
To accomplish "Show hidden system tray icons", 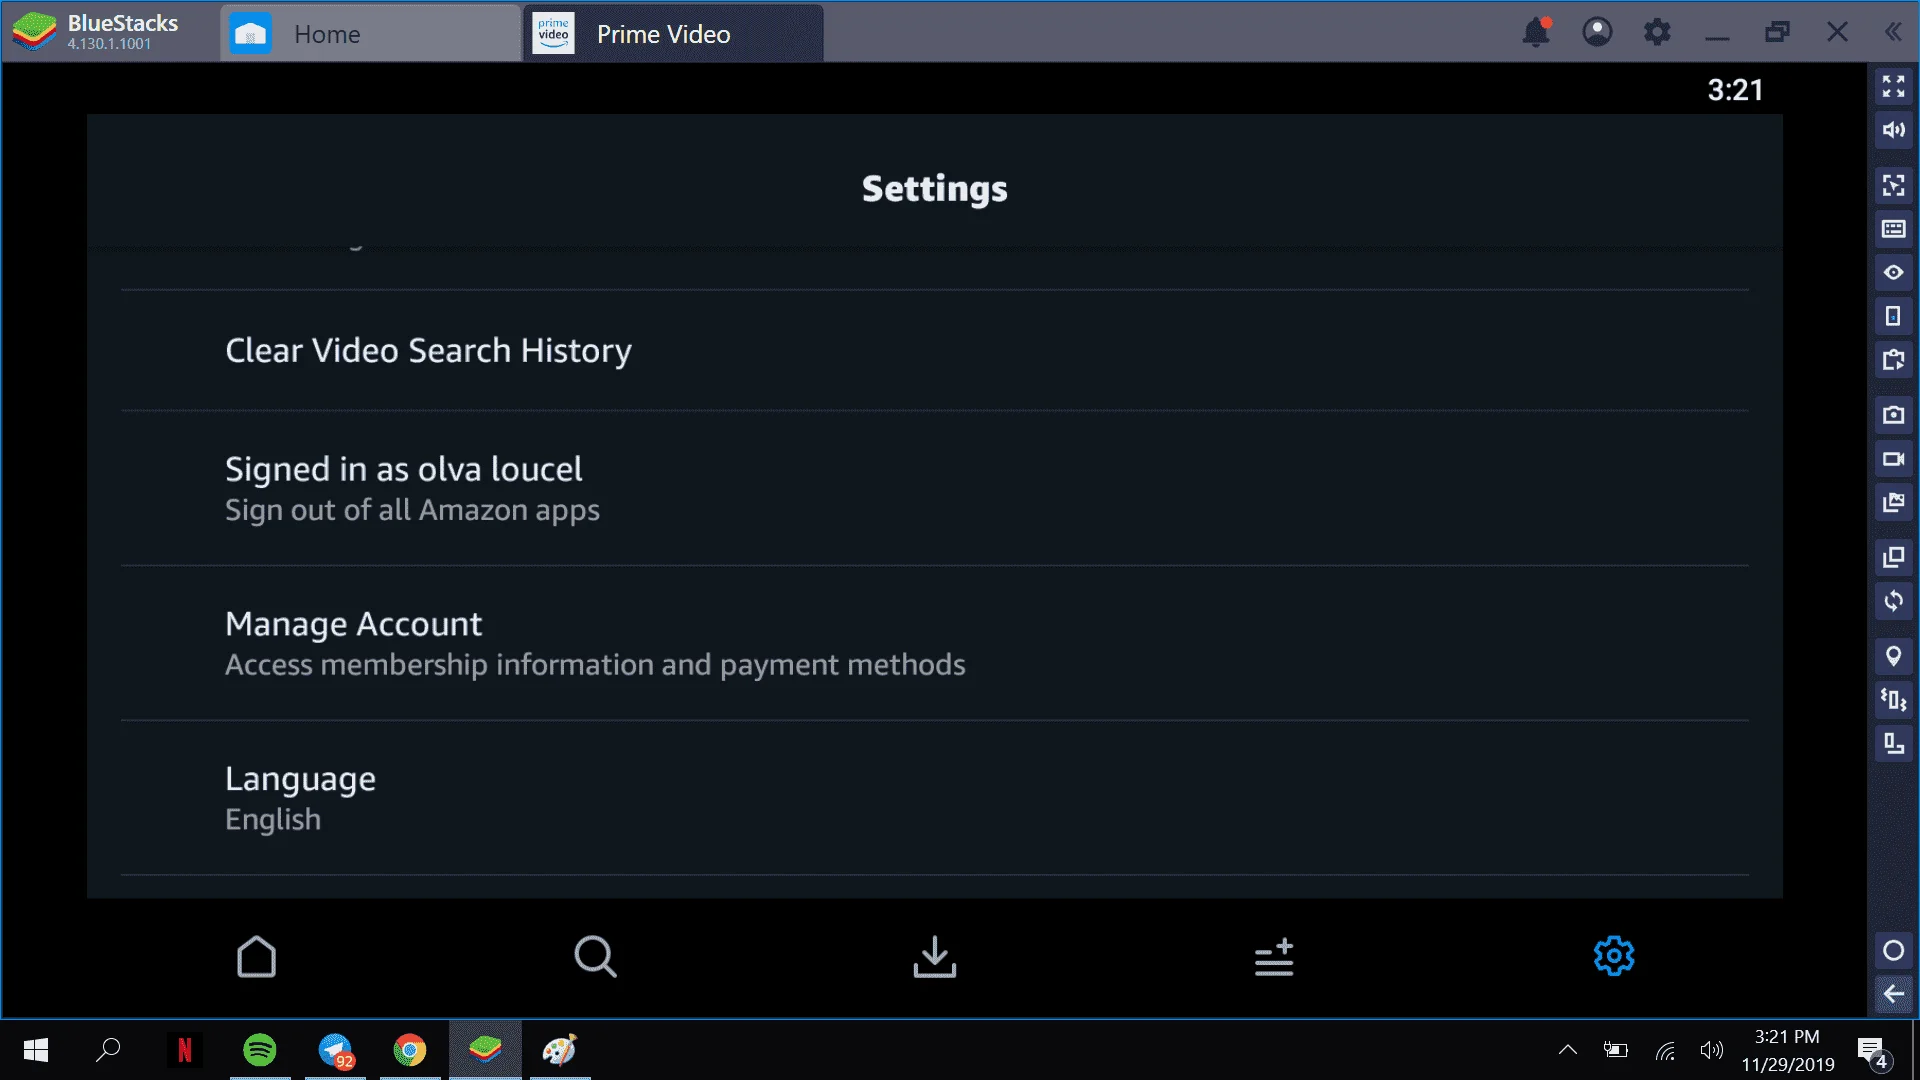I will 1567,1050.
